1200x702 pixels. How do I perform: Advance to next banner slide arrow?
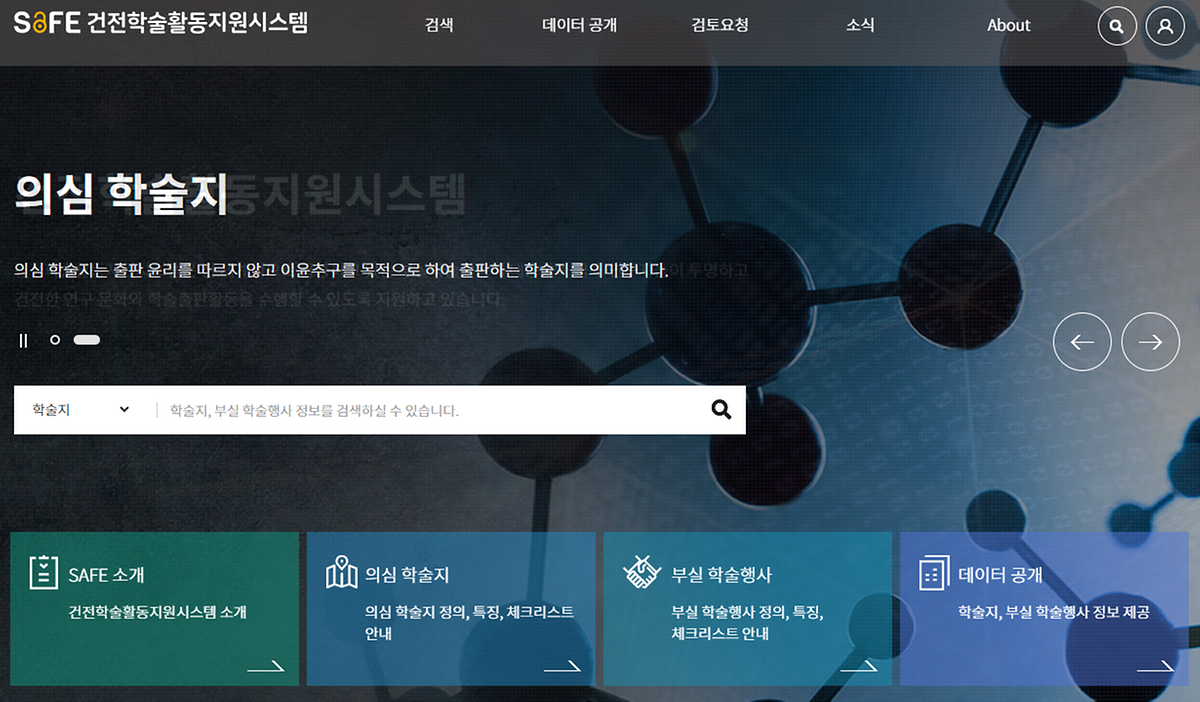click(1151, 342)
